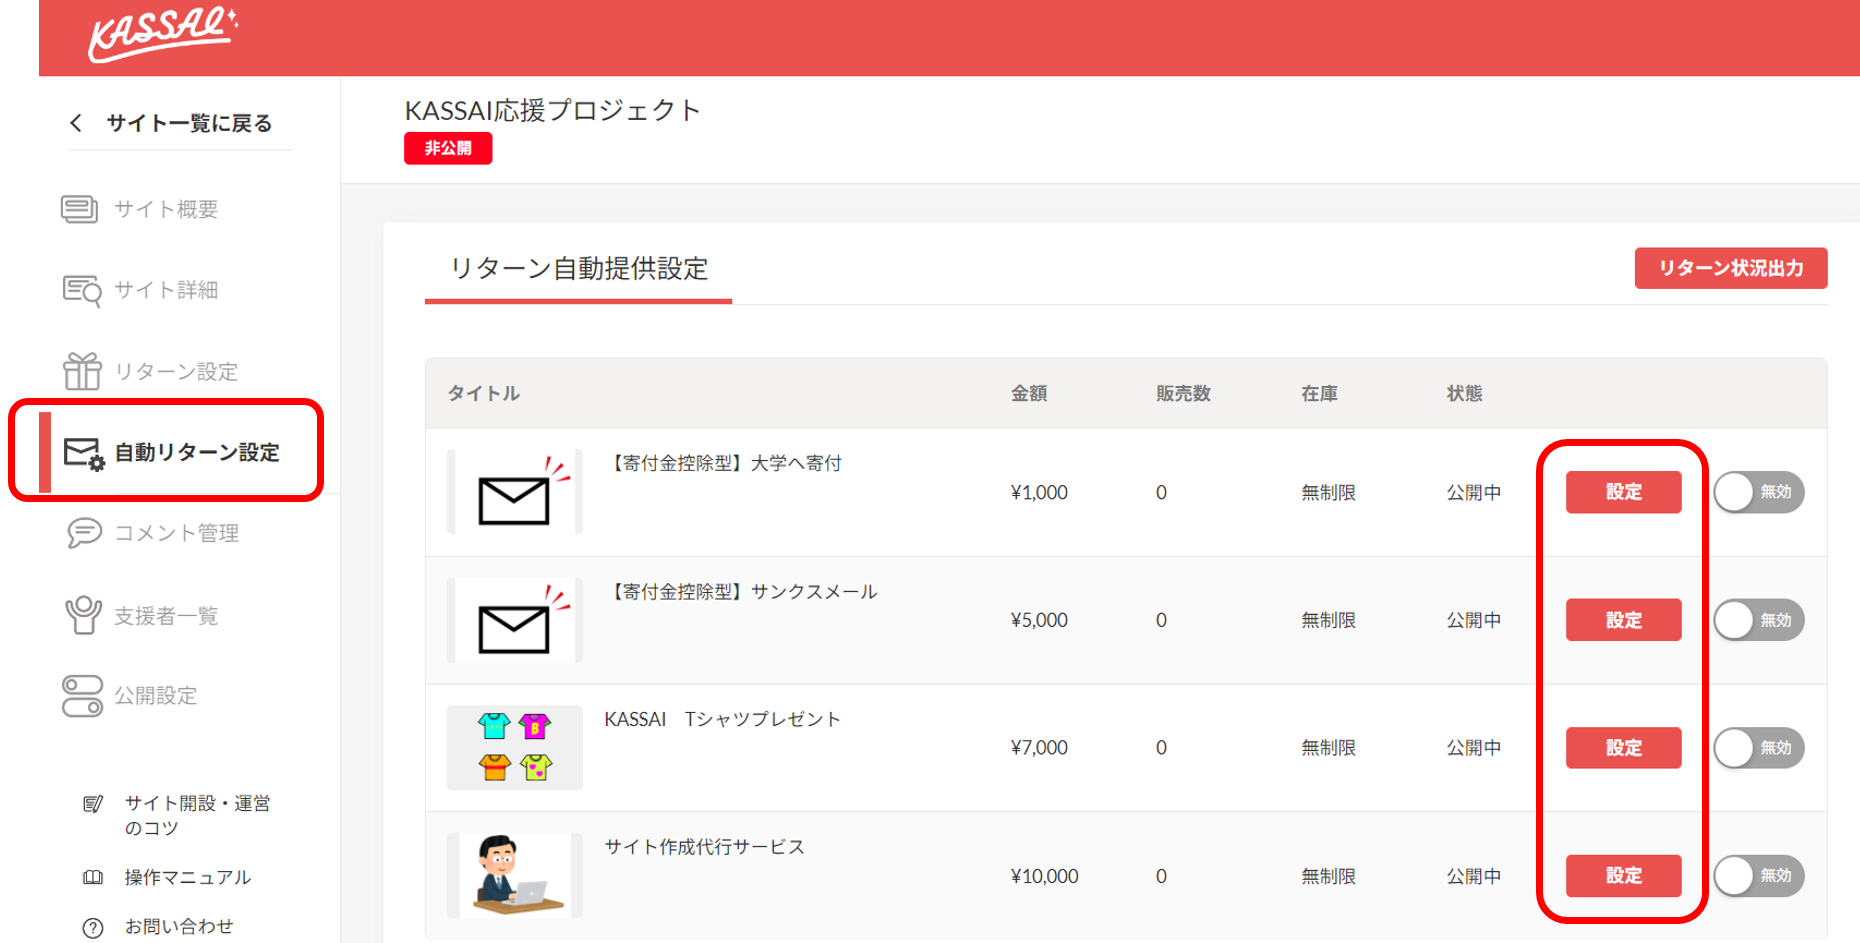Open サイト開設・運営のコツ pencil icon
This screenshot has width=1860, height=943.
pos(93,803)
